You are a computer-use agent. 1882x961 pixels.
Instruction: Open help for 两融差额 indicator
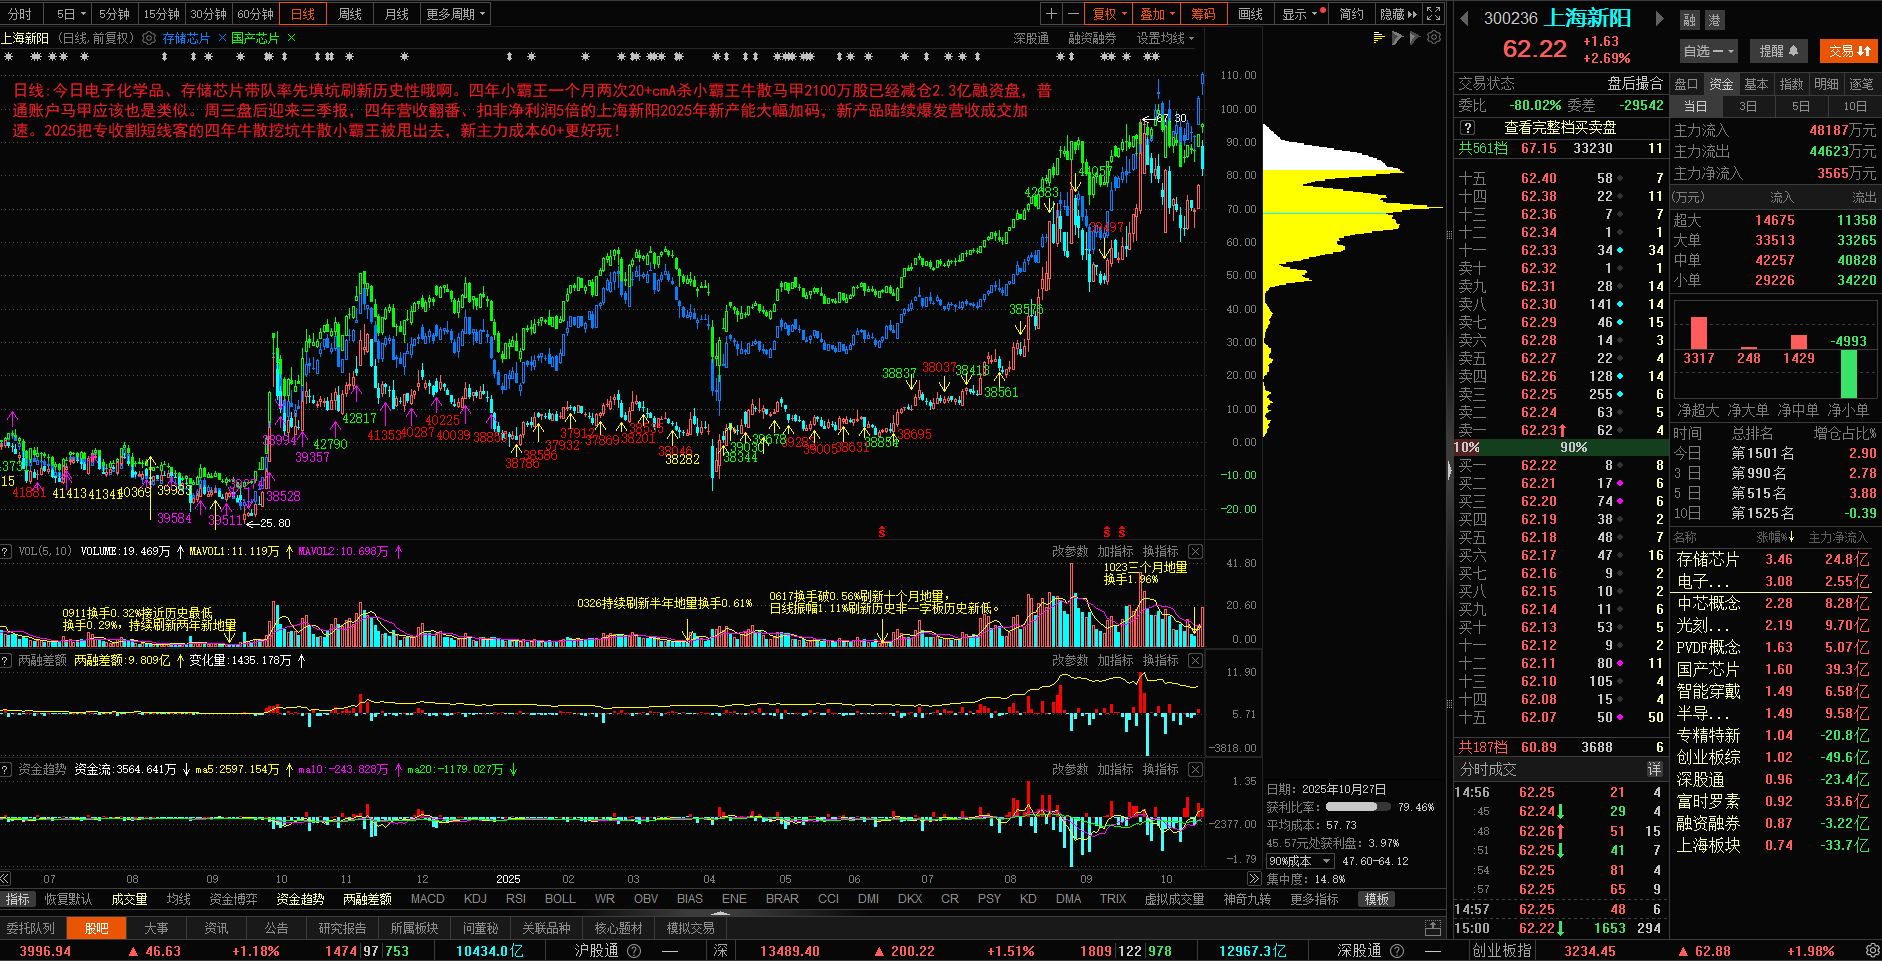point(6,660)
